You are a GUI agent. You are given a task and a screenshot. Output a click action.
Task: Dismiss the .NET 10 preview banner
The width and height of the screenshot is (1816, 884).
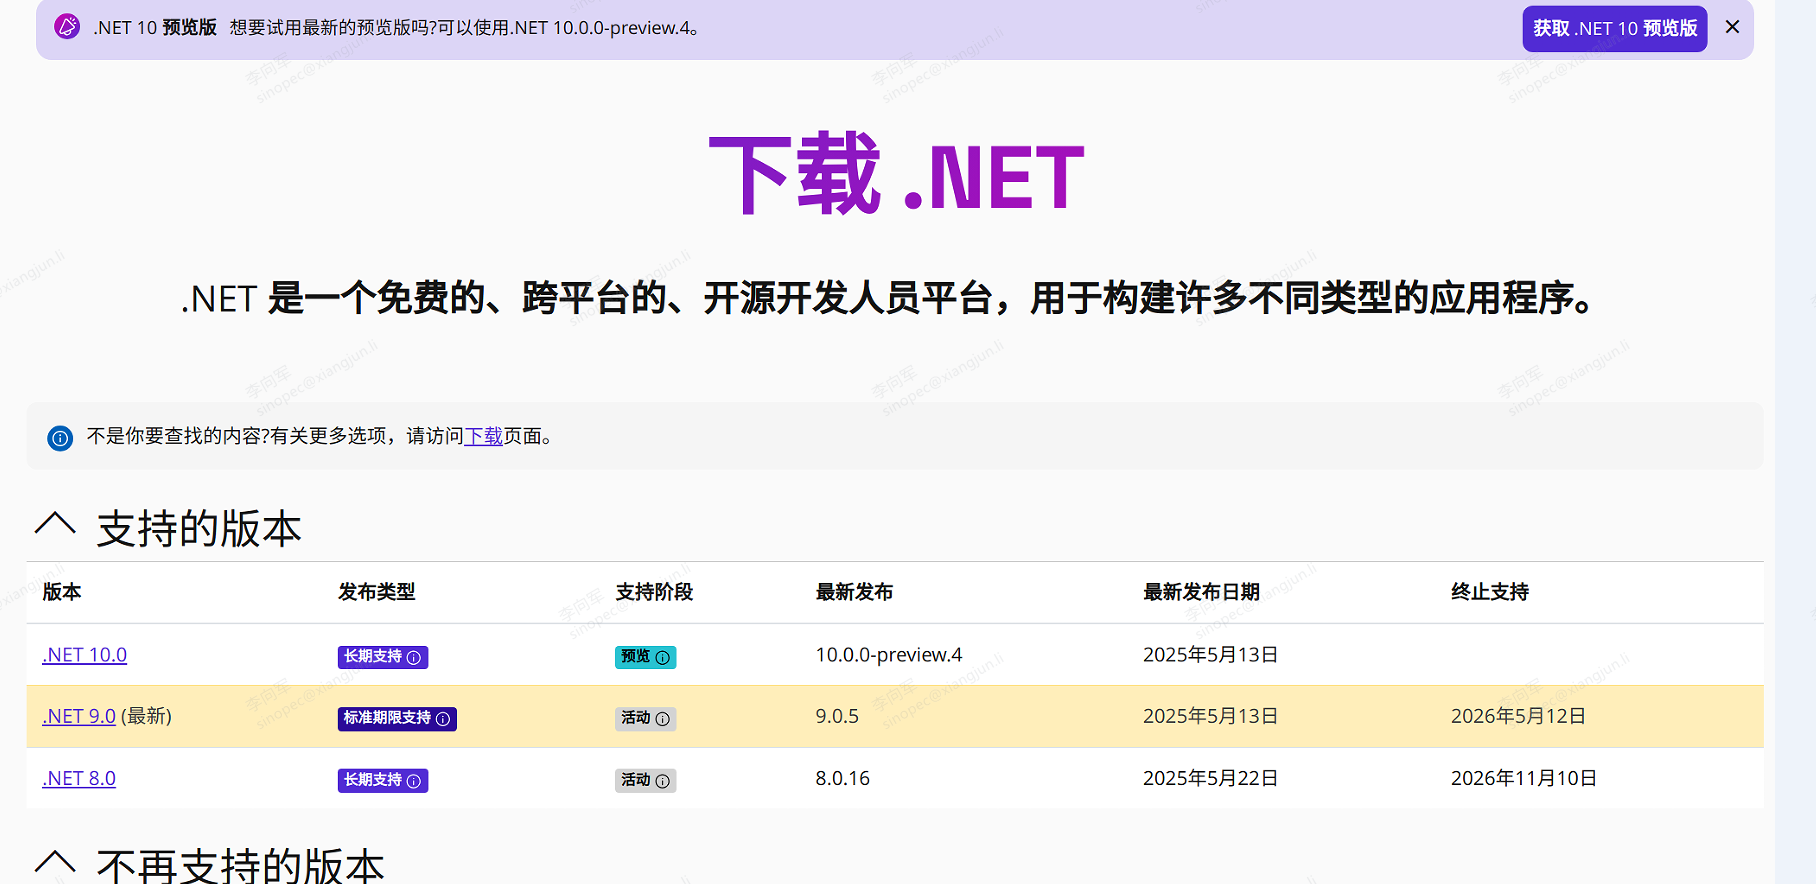1732,27
